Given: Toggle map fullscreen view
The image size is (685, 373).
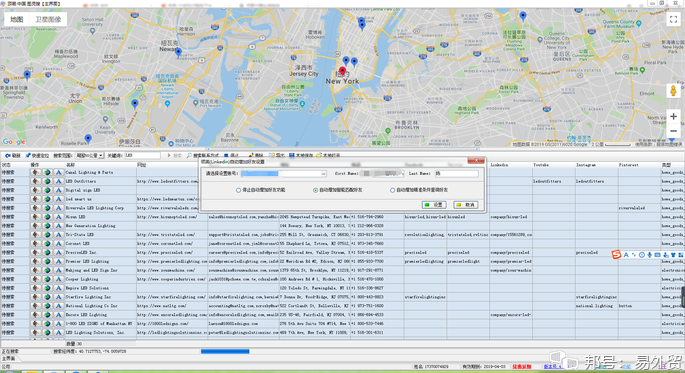Looking at the screenshot, I should (673, 19).
